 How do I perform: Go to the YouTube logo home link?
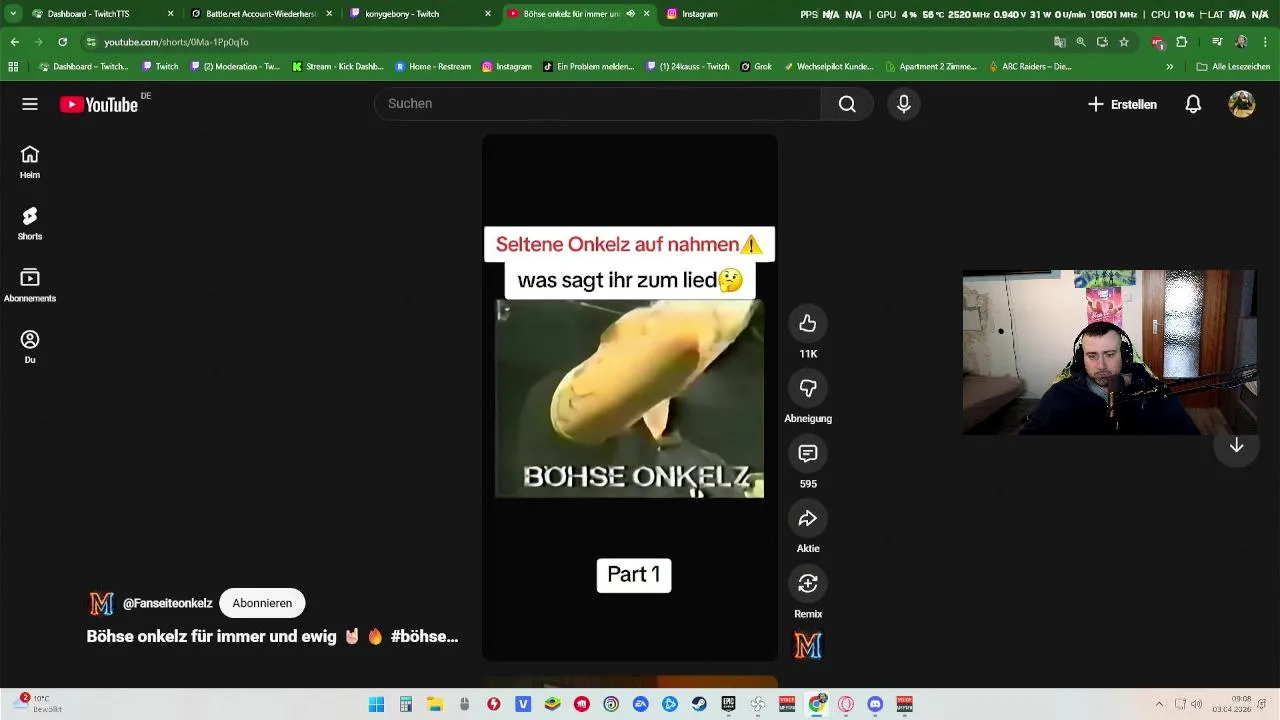tap(99, 104)
